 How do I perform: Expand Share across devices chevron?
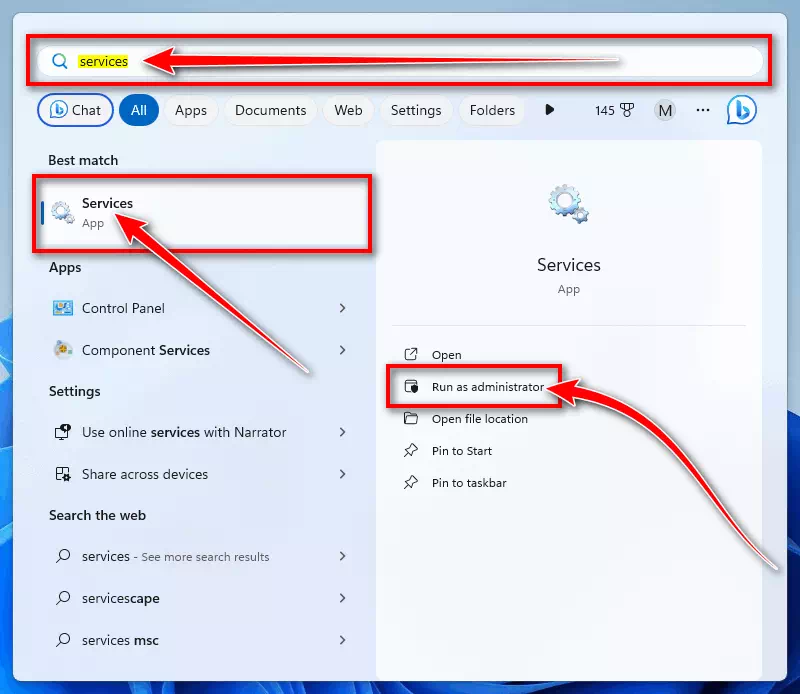tap(342, 474)
